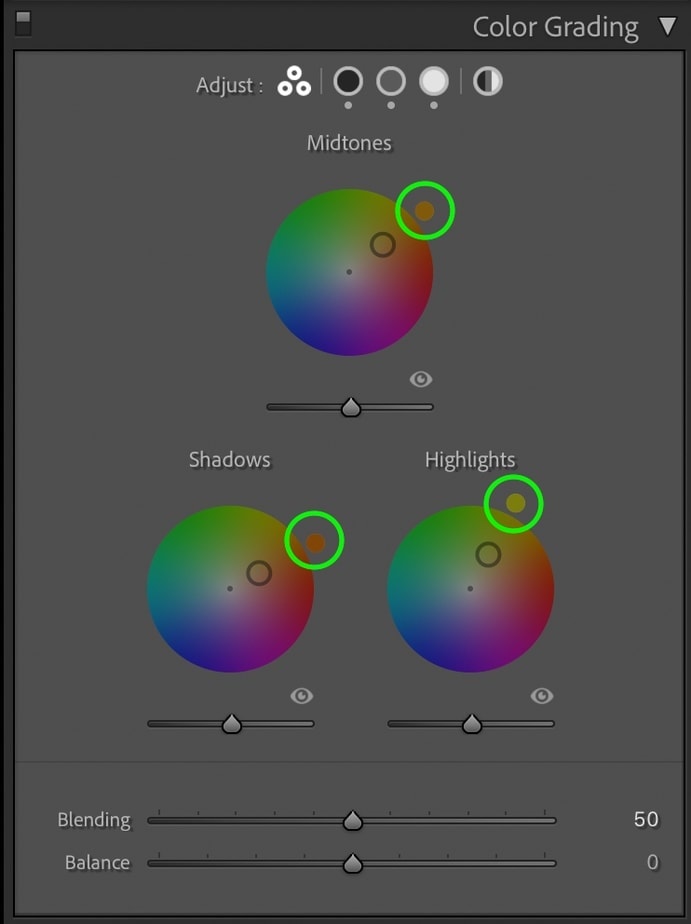This screenshot has width=691, height=924.
Task: Click the orange hue handle on Midtones wheel
Action: pos(425,210)
